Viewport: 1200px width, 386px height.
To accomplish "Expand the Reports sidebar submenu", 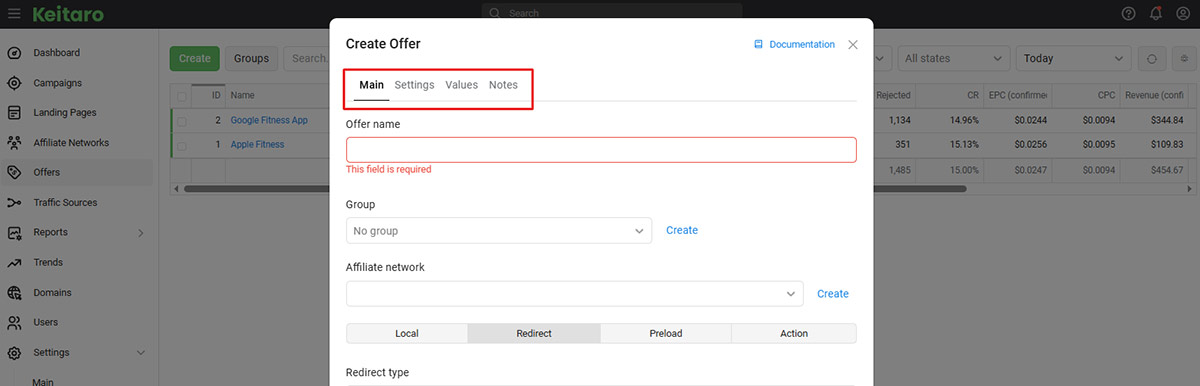I will click(x=140, y=233).
